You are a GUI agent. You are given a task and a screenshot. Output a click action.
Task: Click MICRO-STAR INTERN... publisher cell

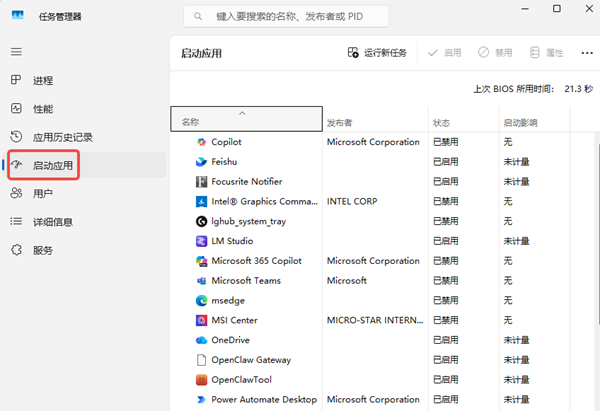375,320
